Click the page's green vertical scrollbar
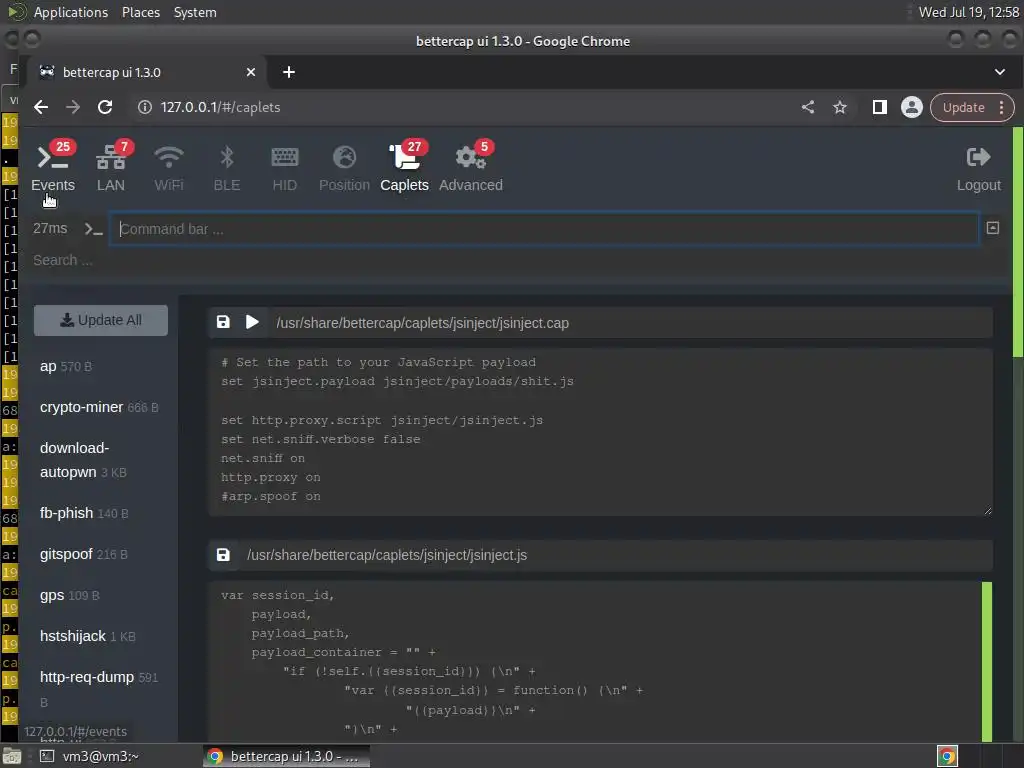 [x=1017, y=242]
